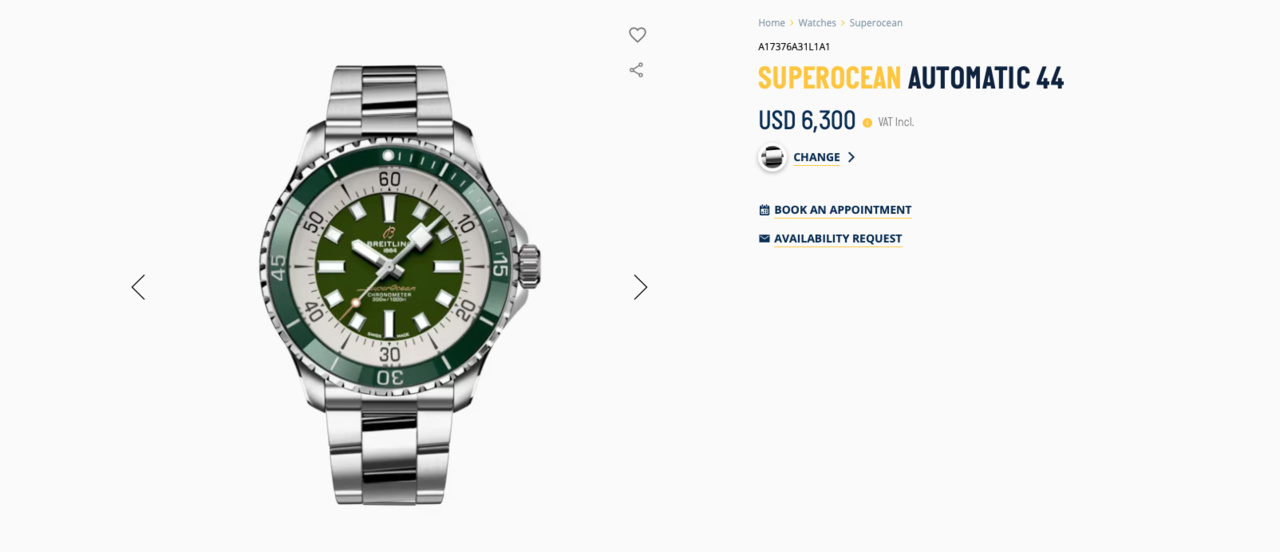Click the Superocean Automatic 44 title

(911, 77)
